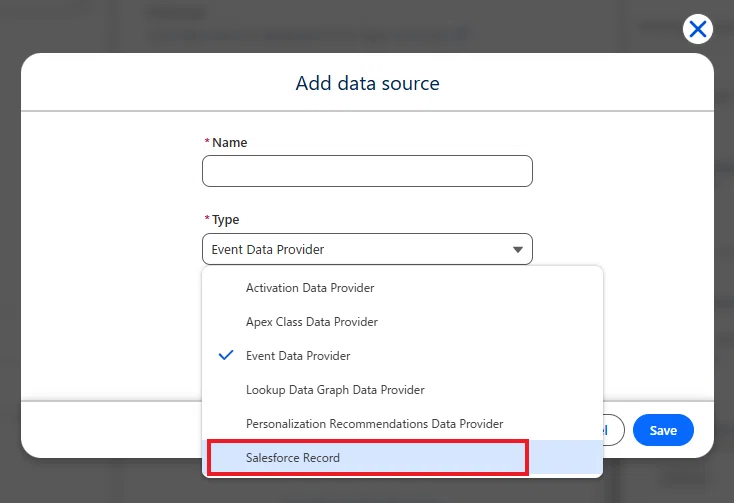This screenshot has height=503, width=734.
Task: Open the Type combo box
Action: 367,249
